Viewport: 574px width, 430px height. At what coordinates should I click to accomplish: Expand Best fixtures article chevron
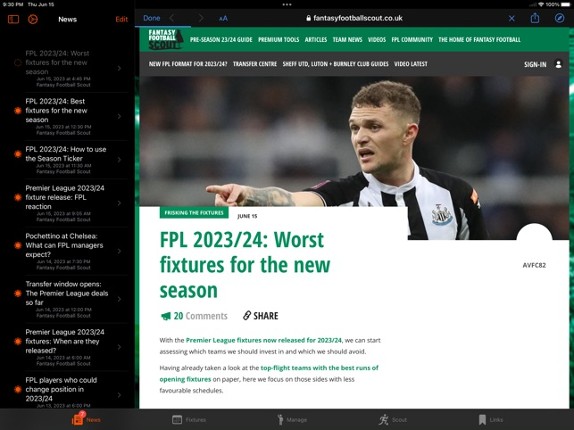[x=119, y=116]
